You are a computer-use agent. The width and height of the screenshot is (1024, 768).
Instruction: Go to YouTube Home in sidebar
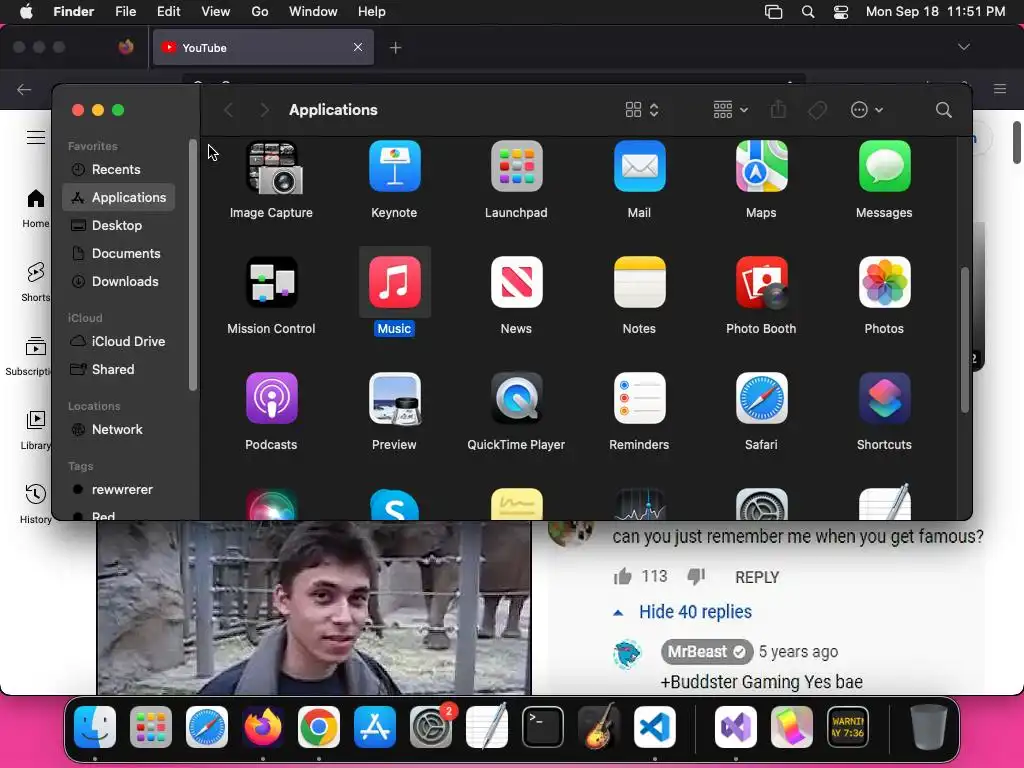click(x=35, y=208)
